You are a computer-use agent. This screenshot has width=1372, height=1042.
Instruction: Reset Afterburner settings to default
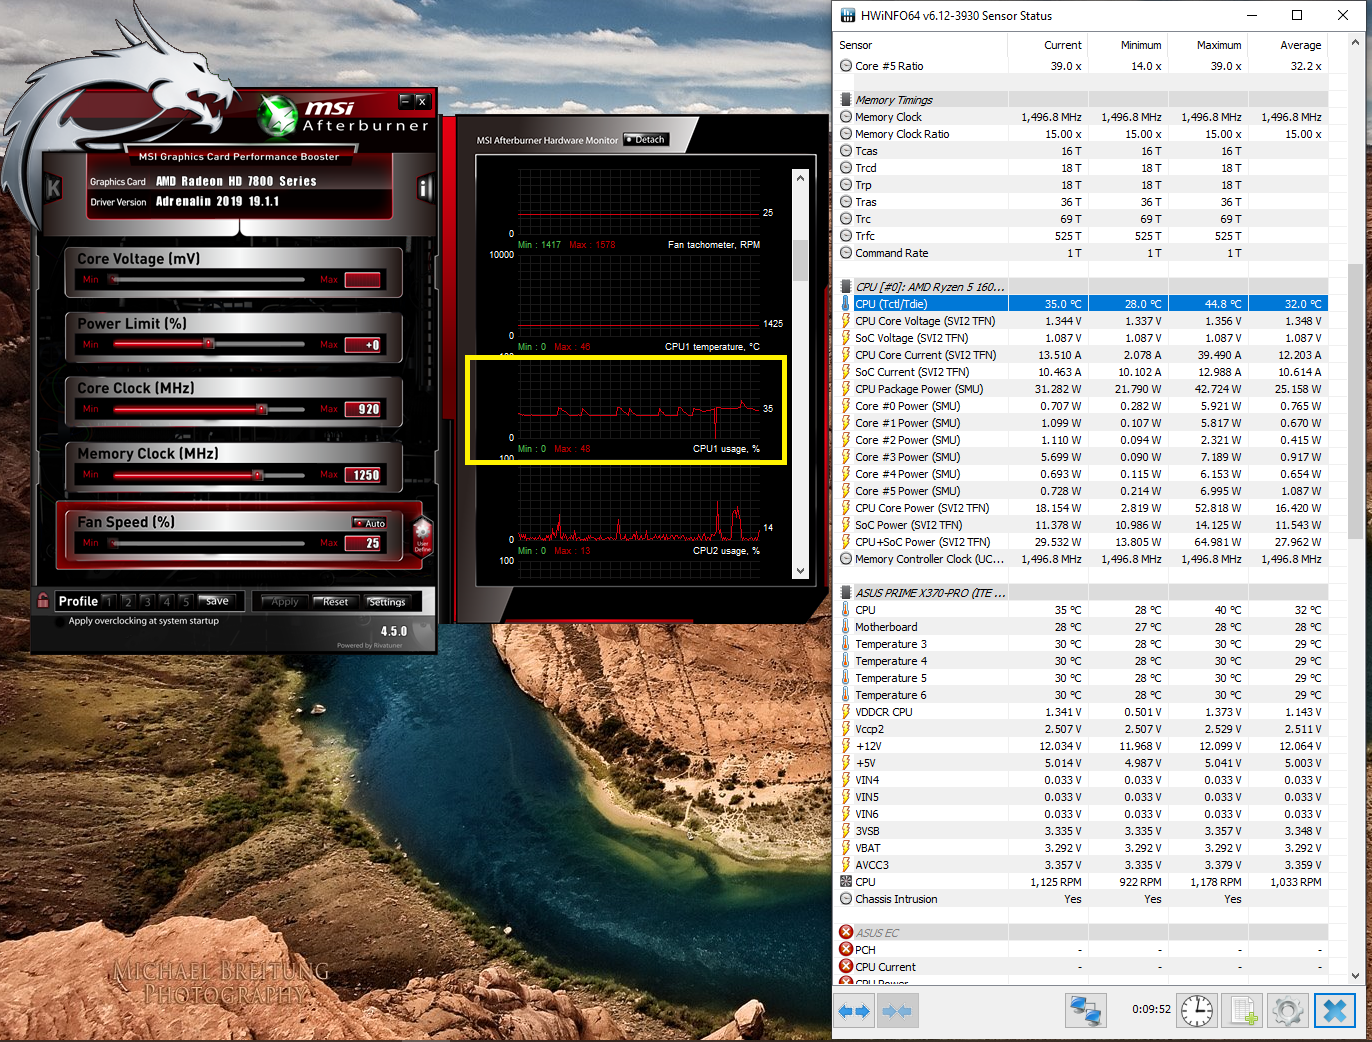[x=336, y=602]
